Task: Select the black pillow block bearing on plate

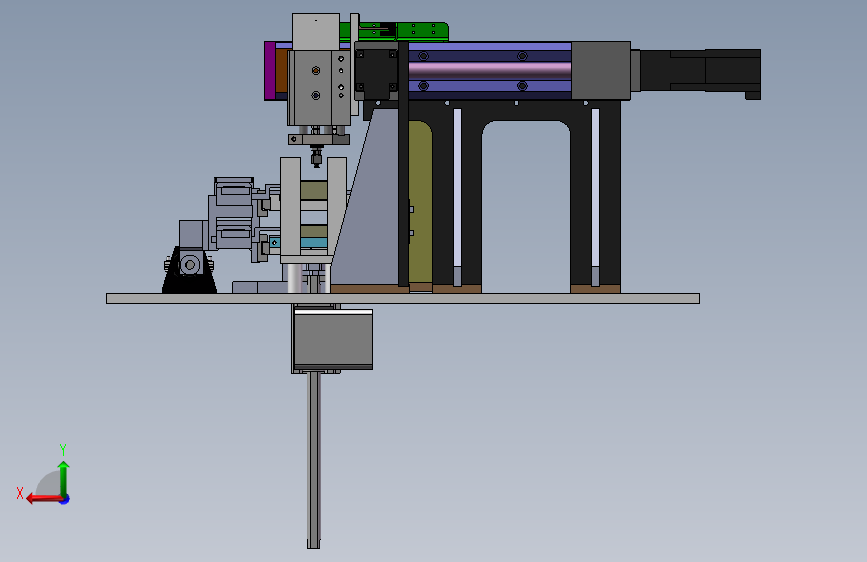Action: 189,270
